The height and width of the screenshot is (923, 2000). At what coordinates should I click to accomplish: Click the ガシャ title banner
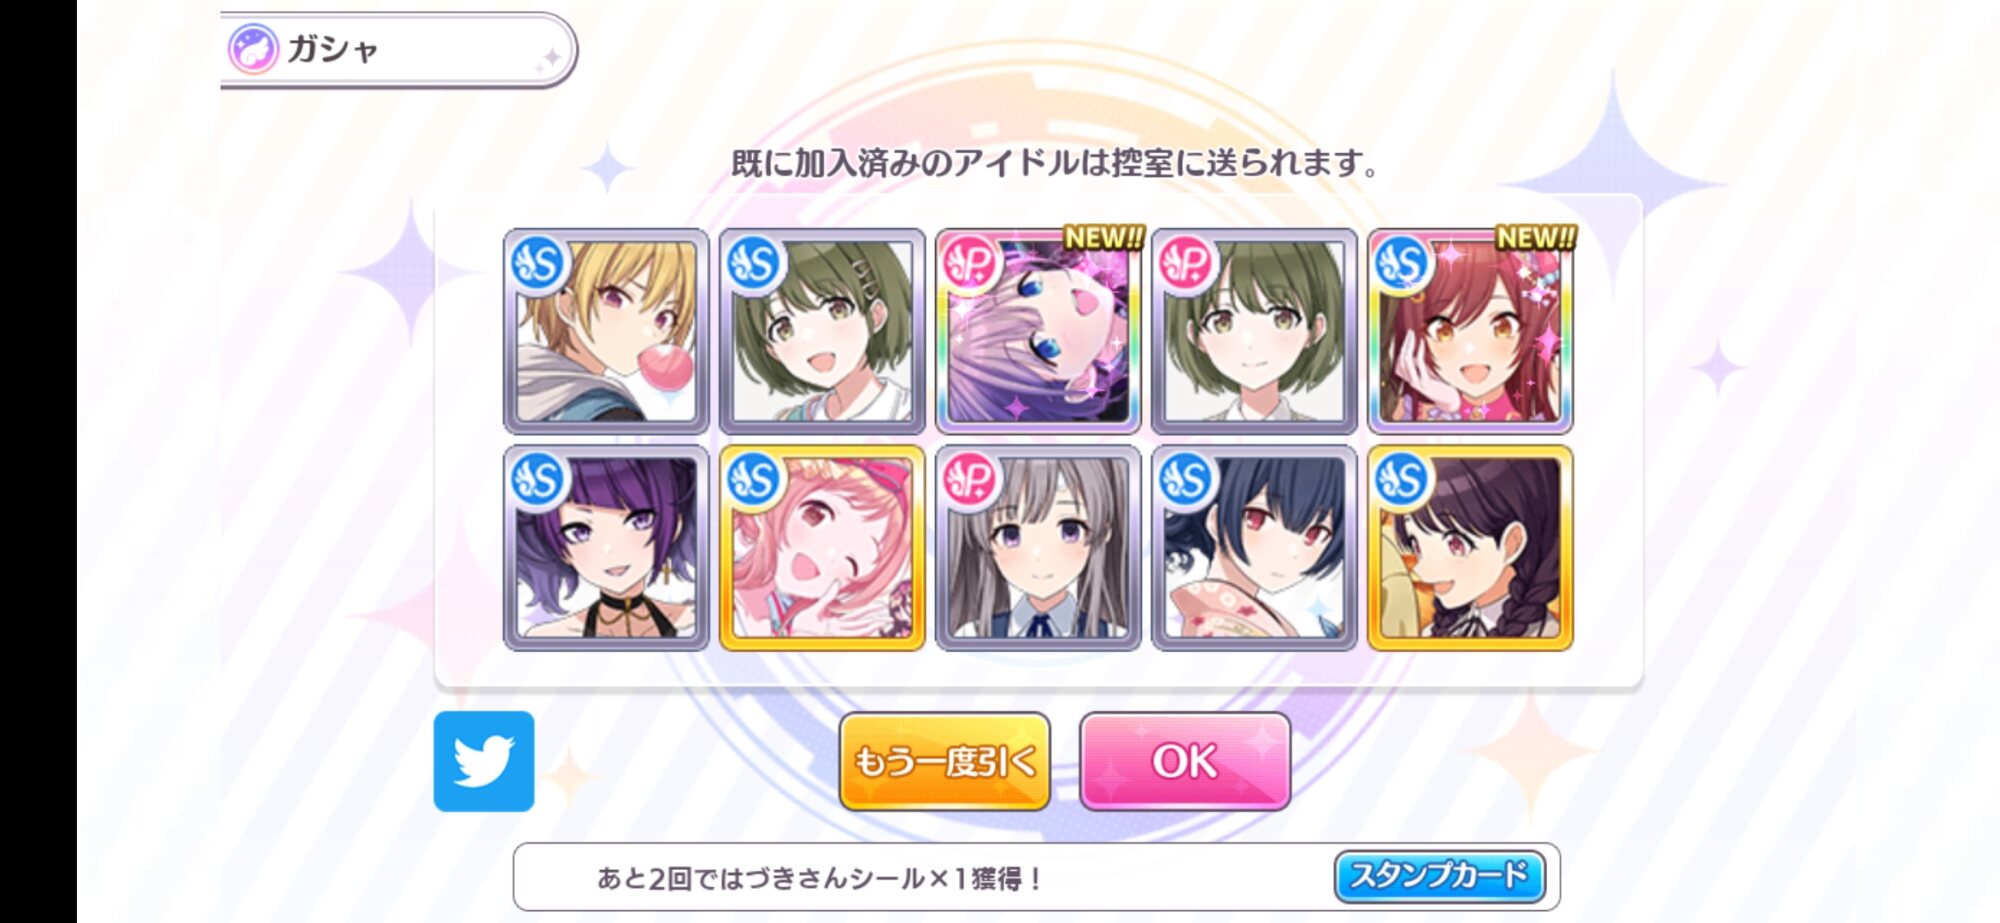tap(398, 49)
